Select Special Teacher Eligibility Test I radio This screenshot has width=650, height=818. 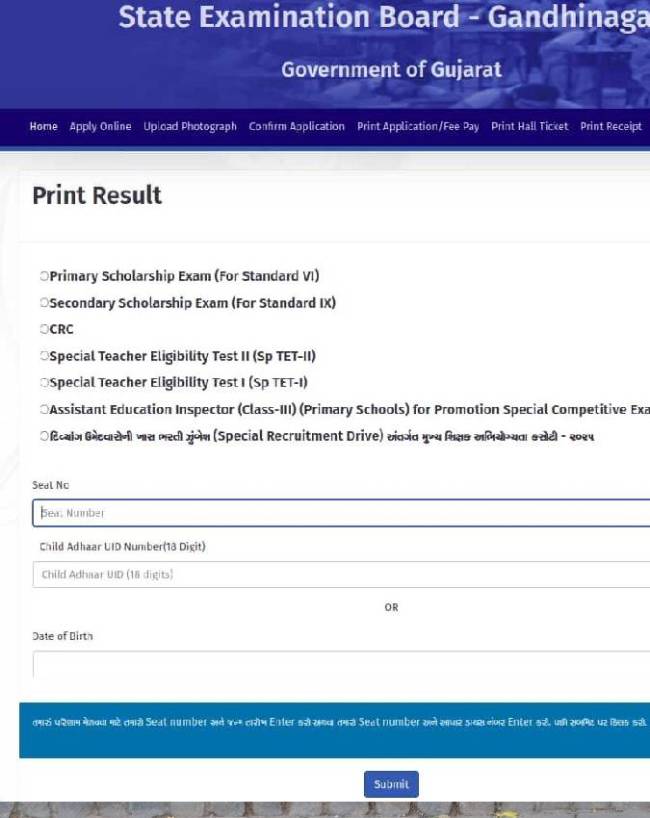point(44,382)
